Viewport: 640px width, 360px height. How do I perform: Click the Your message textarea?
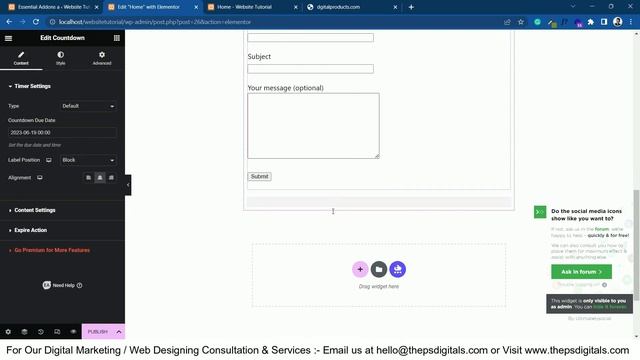pos(313,126)
